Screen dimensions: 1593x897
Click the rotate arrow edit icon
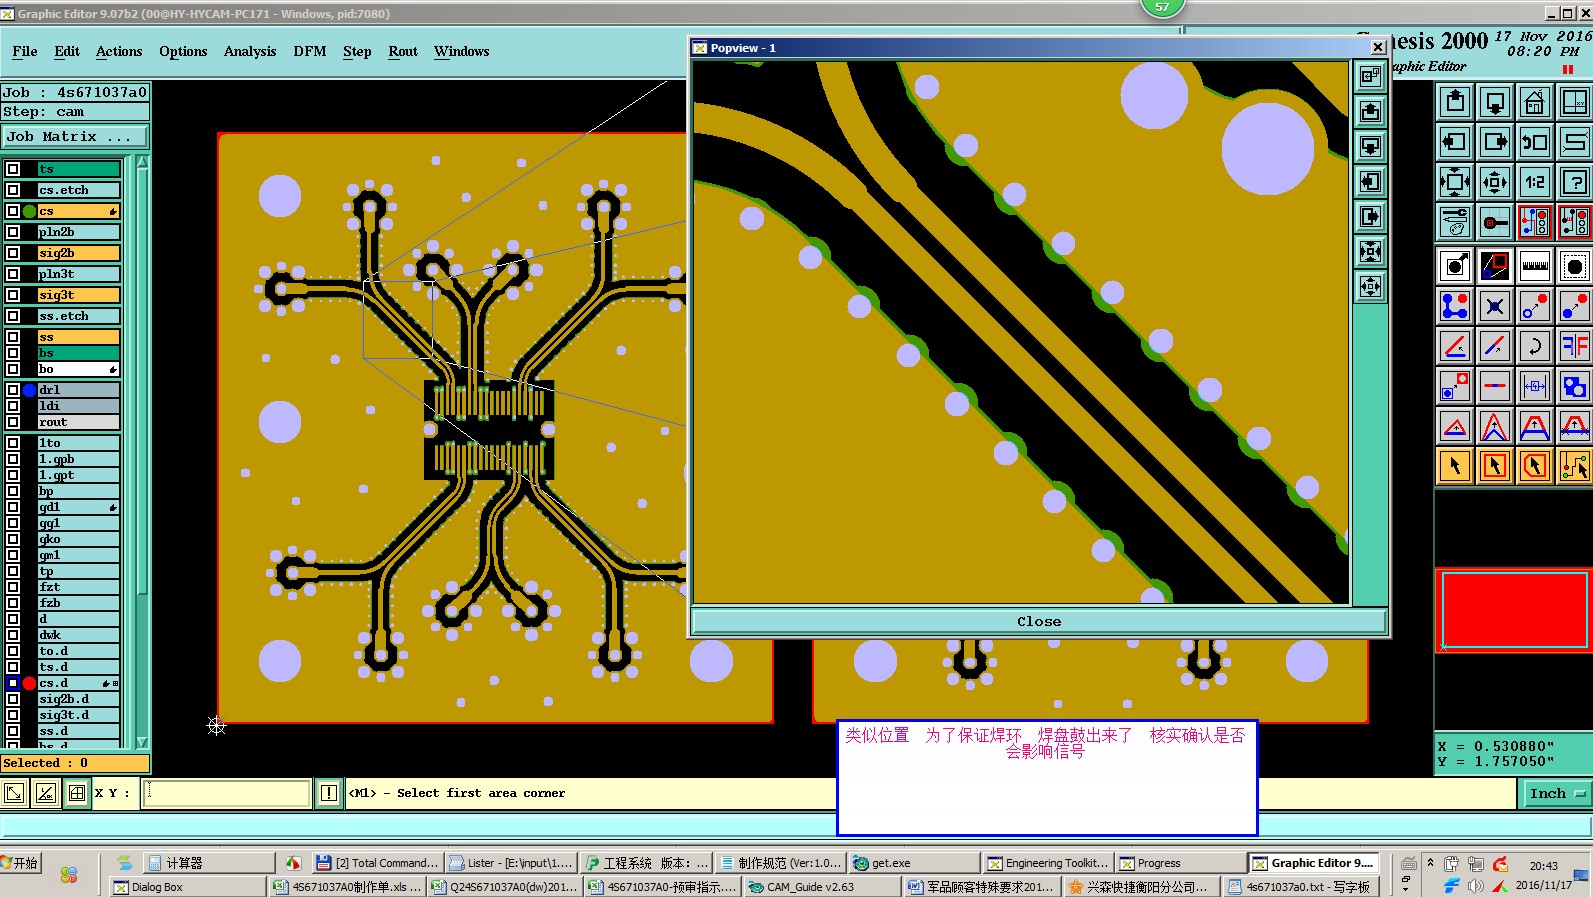click(1535, 347)
